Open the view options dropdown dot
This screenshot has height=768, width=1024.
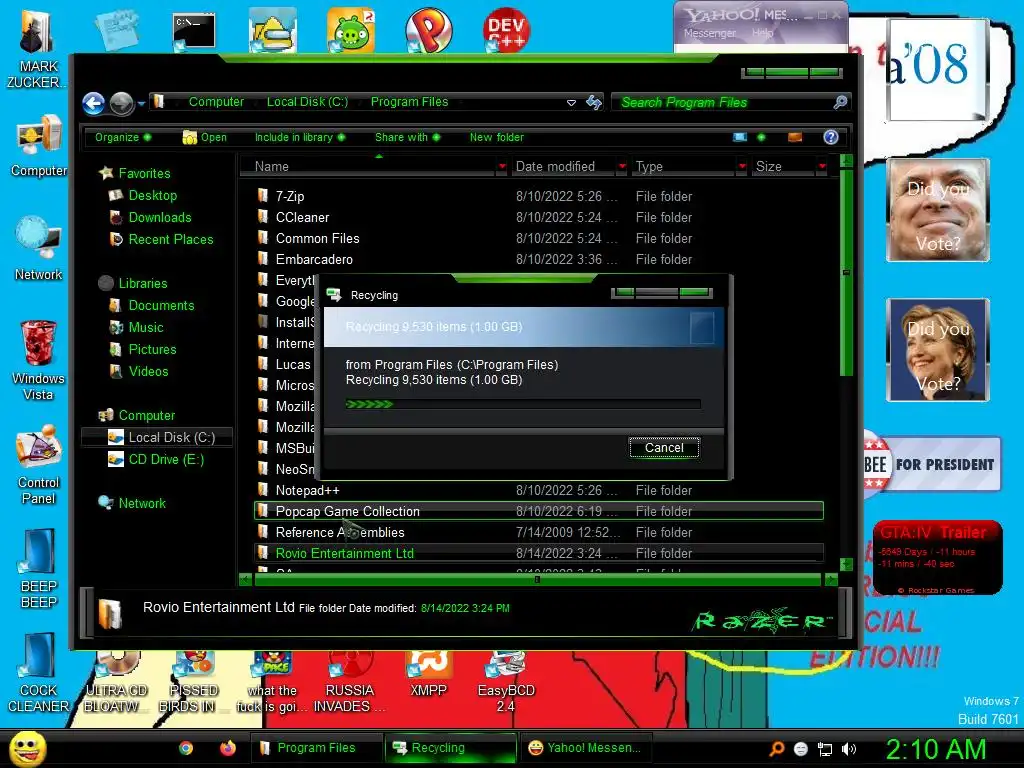point(761,137)
